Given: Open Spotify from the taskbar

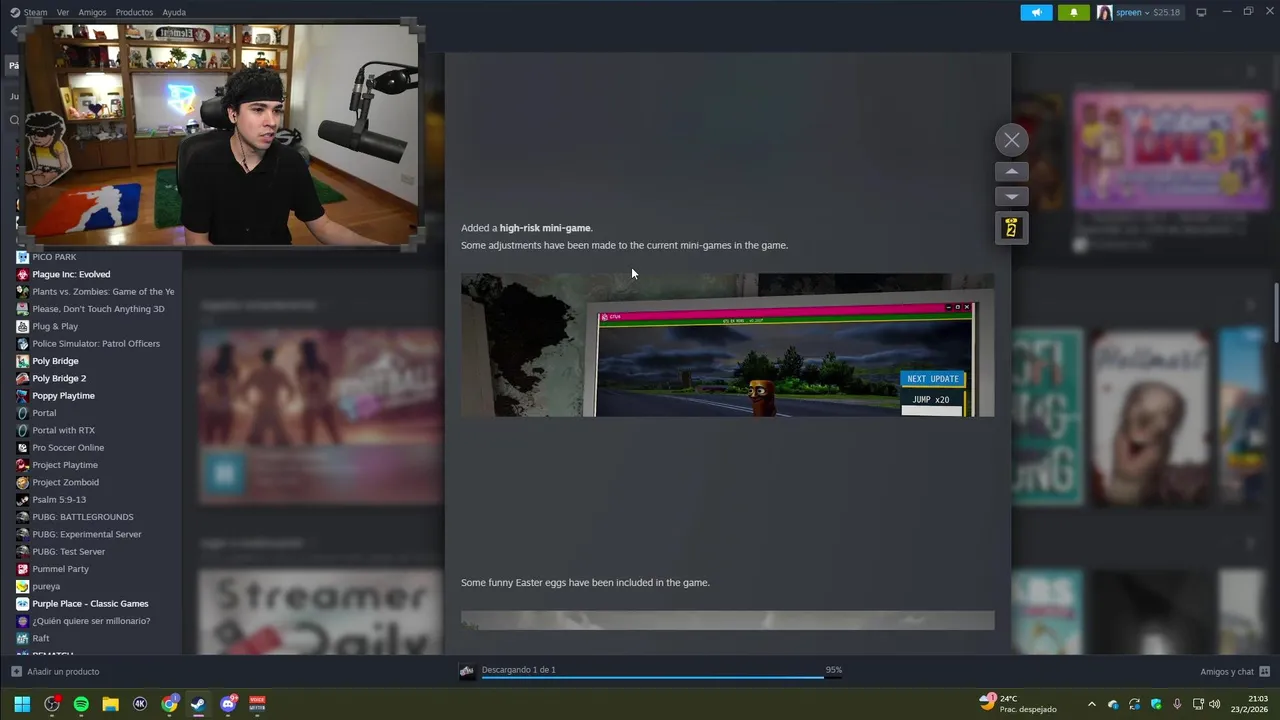Looking at the screenshot, I should pyautogui.click(x=81, y=704).
